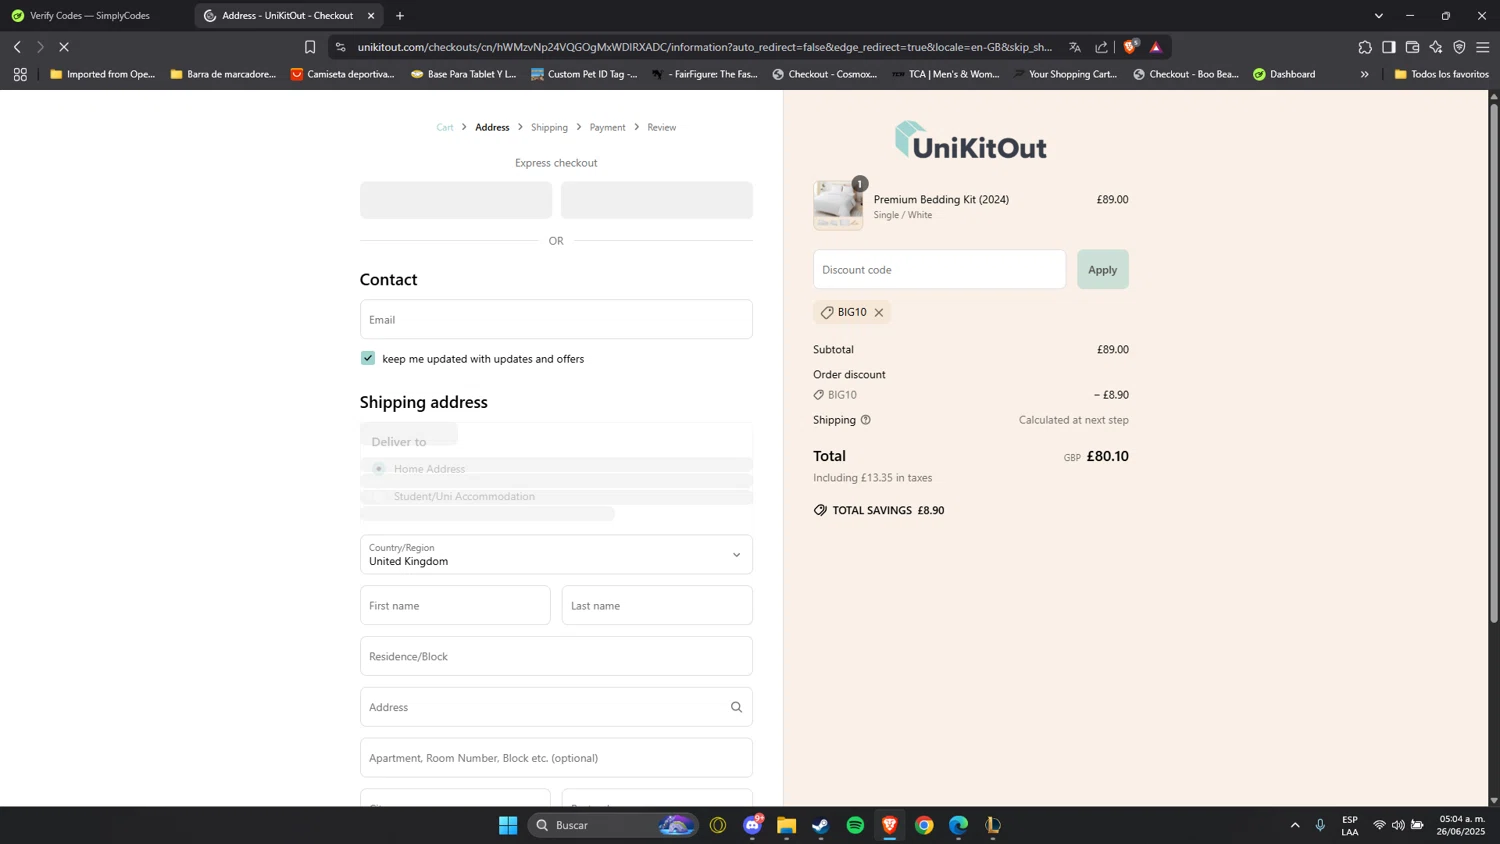Click the browser address bar URL

(x=704, y=47)
